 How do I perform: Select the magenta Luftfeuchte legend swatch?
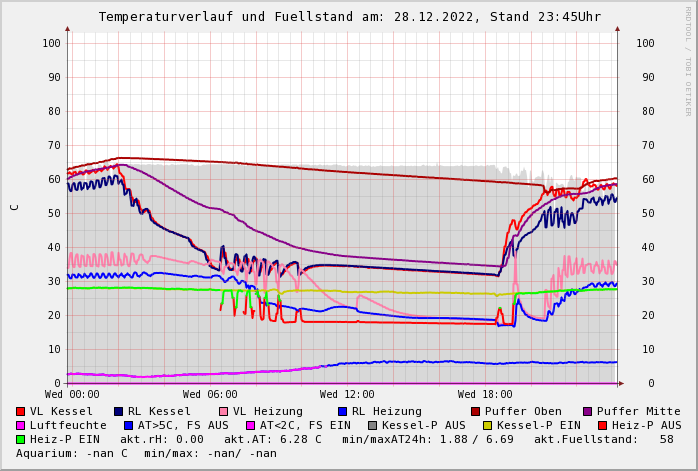pyautogui.click(x=21, y=426)
